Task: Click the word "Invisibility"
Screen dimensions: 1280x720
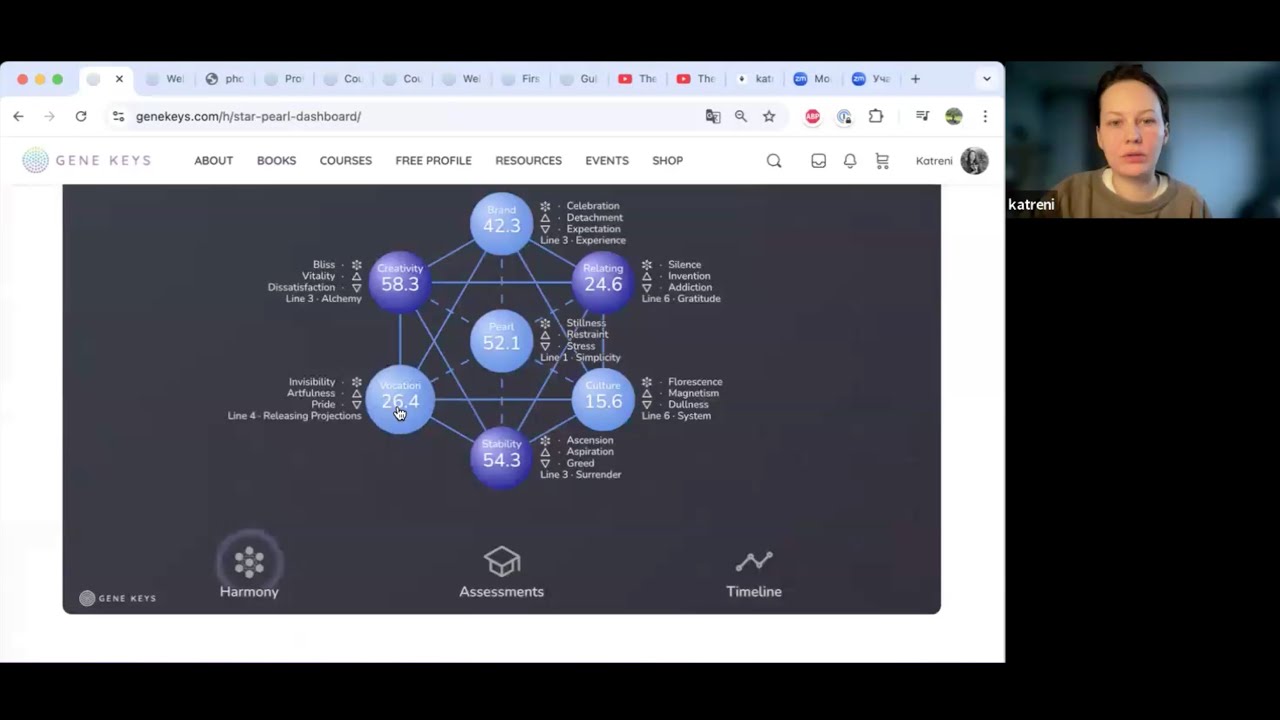Action: click(x=312, y=382)
